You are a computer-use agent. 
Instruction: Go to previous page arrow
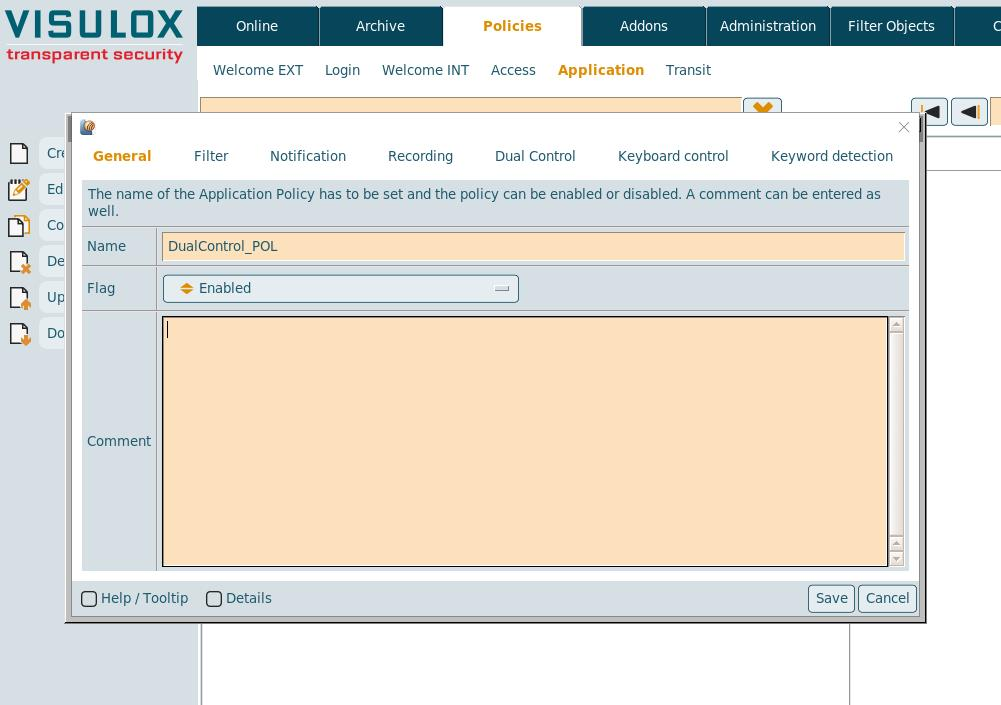pos(968,112)
